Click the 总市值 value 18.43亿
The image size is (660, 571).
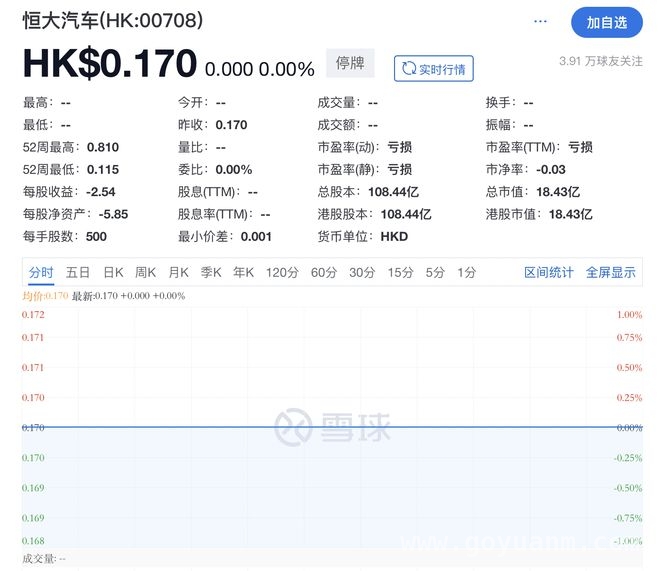[558, 192]
